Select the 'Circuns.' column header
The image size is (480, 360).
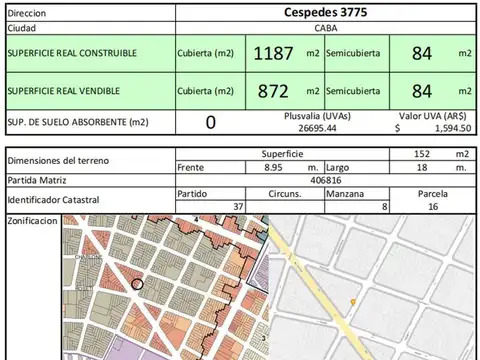pos(285,194)
